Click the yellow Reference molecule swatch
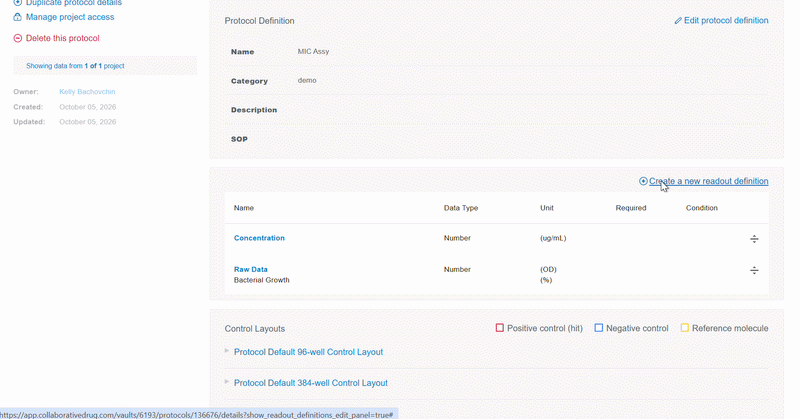 (685, 328)
